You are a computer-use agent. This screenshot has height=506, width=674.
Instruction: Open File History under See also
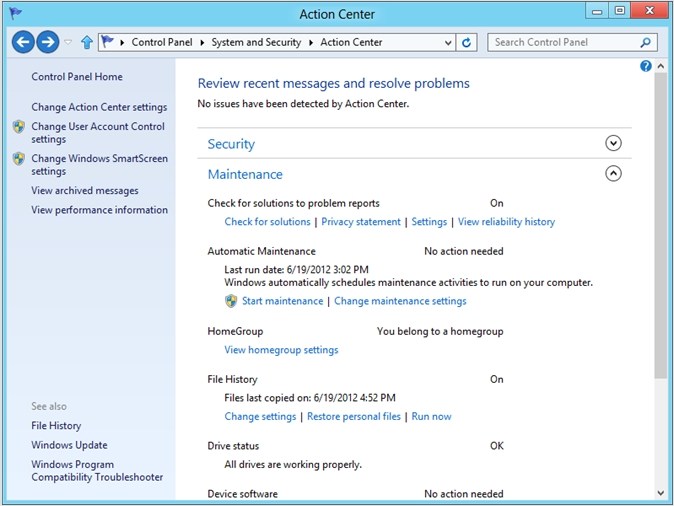56,426
